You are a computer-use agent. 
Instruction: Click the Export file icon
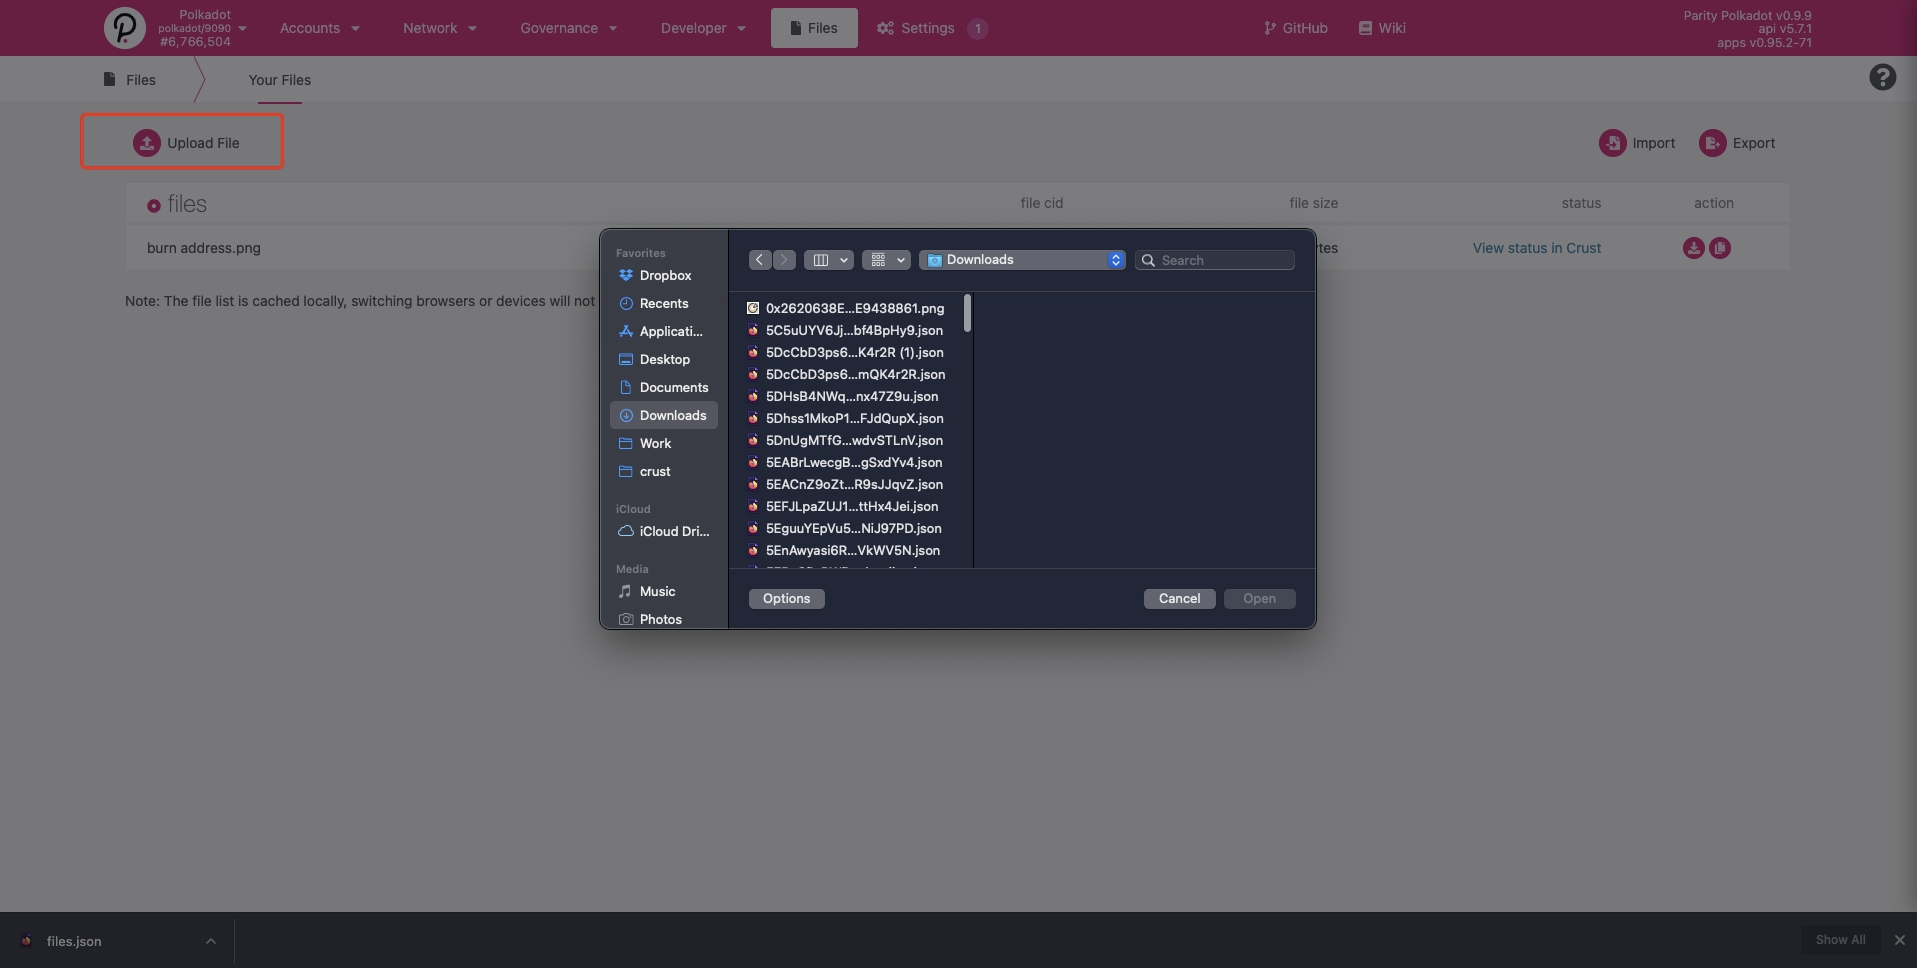1712,143
